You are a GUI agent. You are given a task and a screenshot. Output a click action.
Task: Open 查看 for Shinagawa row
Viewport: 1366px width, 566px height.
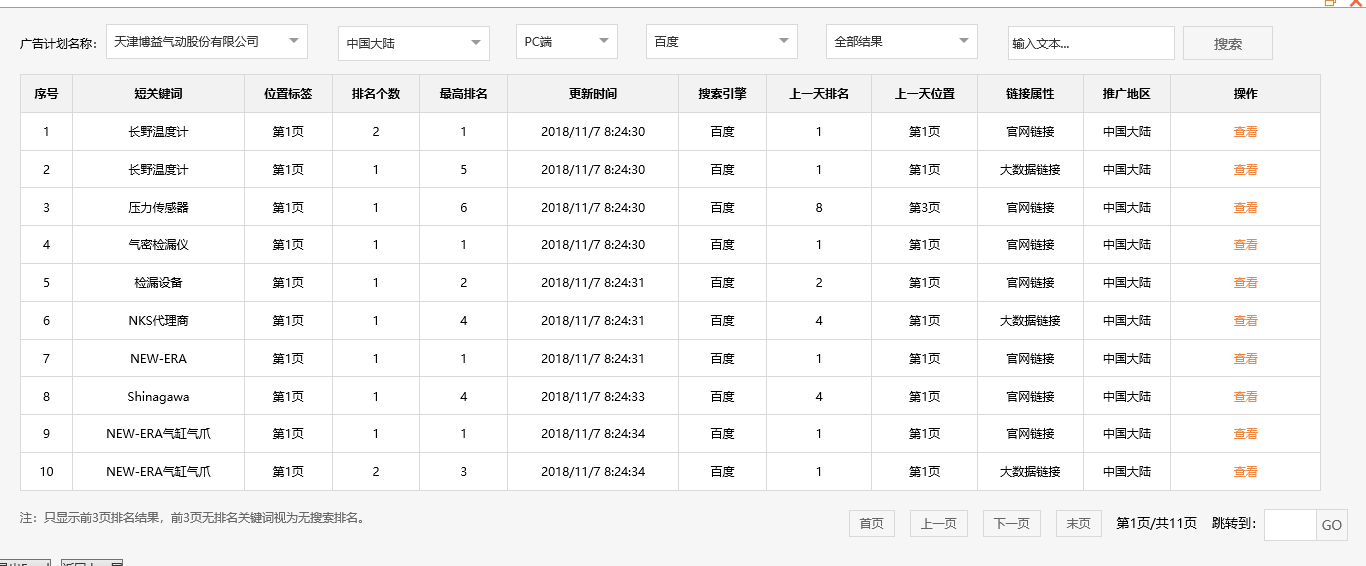(1245, 397)
